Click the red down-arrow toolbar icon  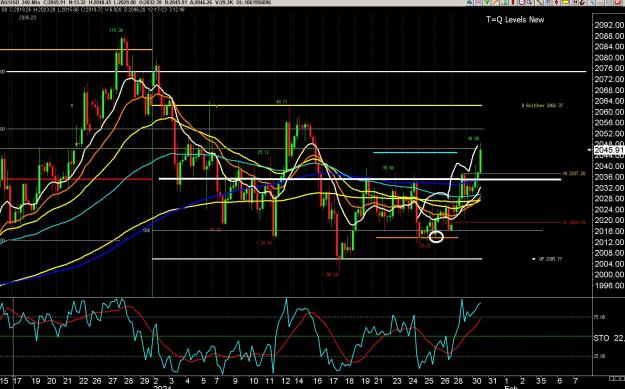tap(556, 2)
